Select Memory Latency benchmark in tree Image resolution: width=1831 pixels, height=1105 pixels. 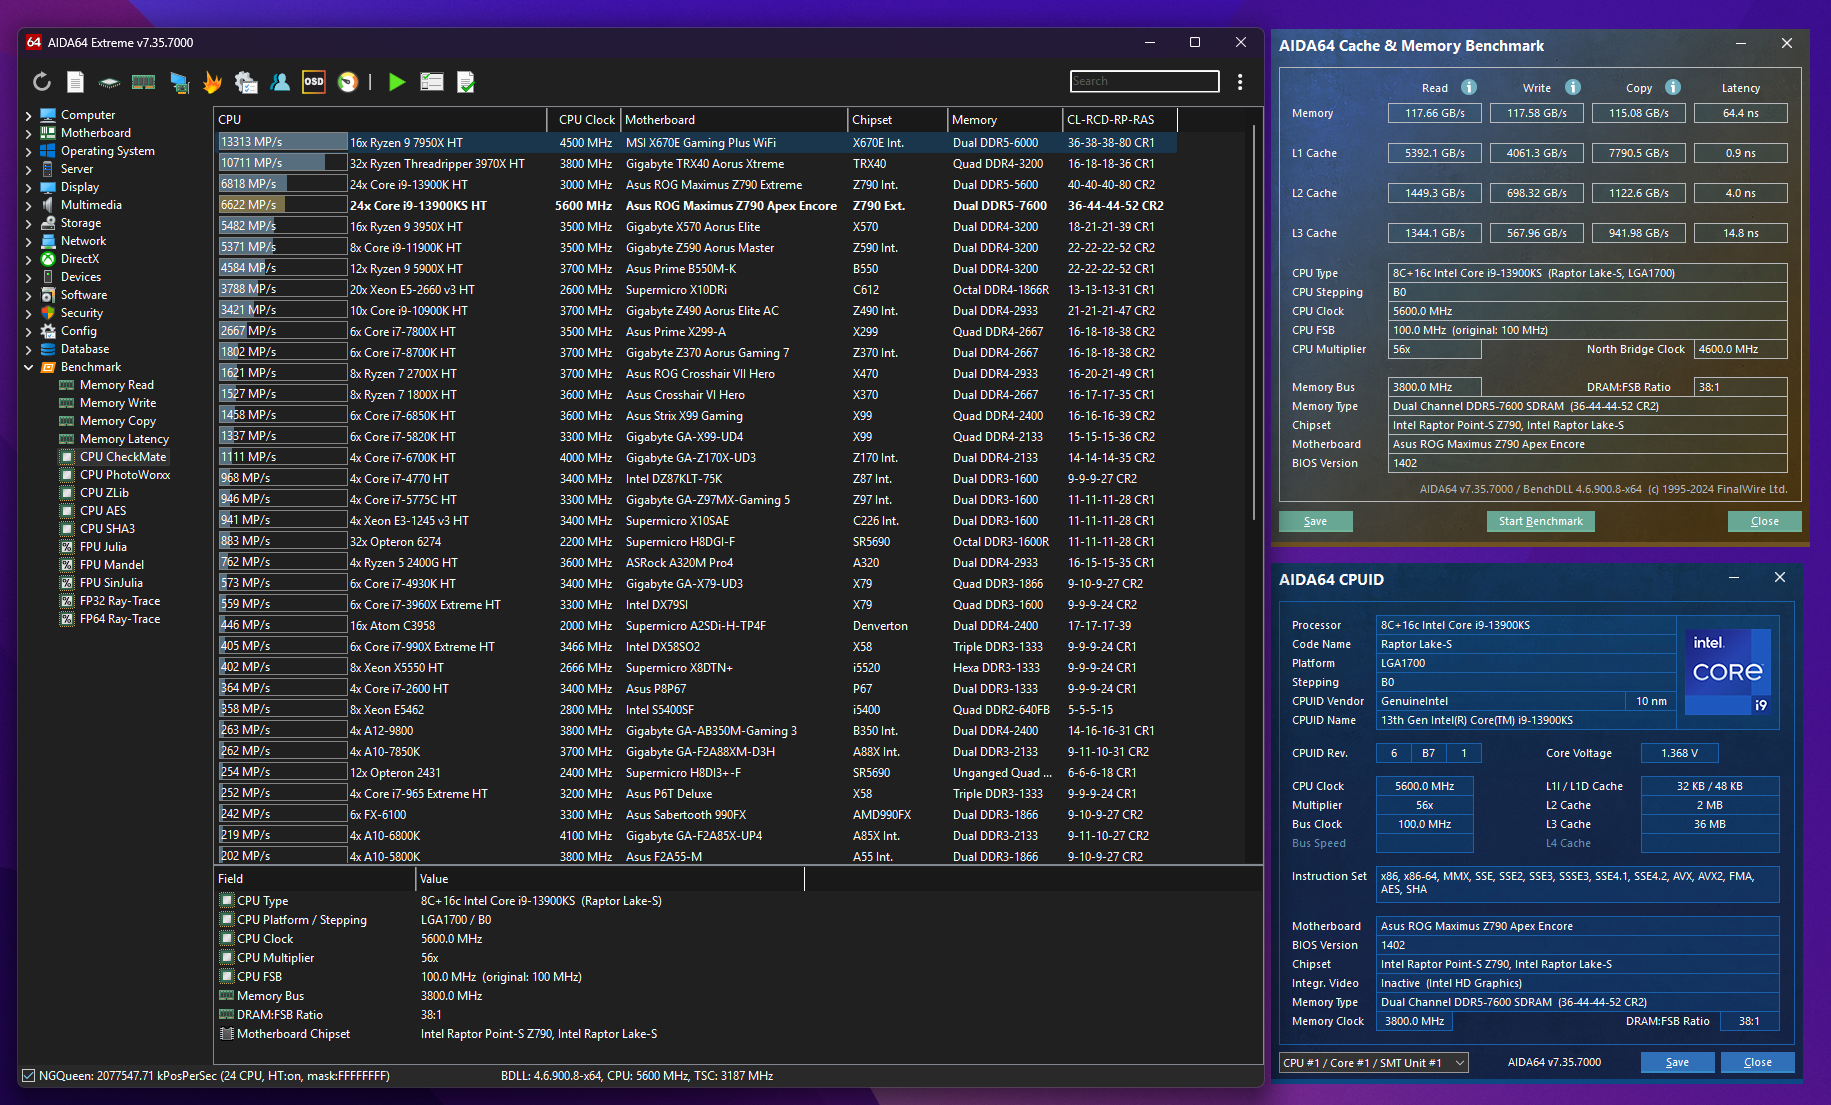(124, 439)
